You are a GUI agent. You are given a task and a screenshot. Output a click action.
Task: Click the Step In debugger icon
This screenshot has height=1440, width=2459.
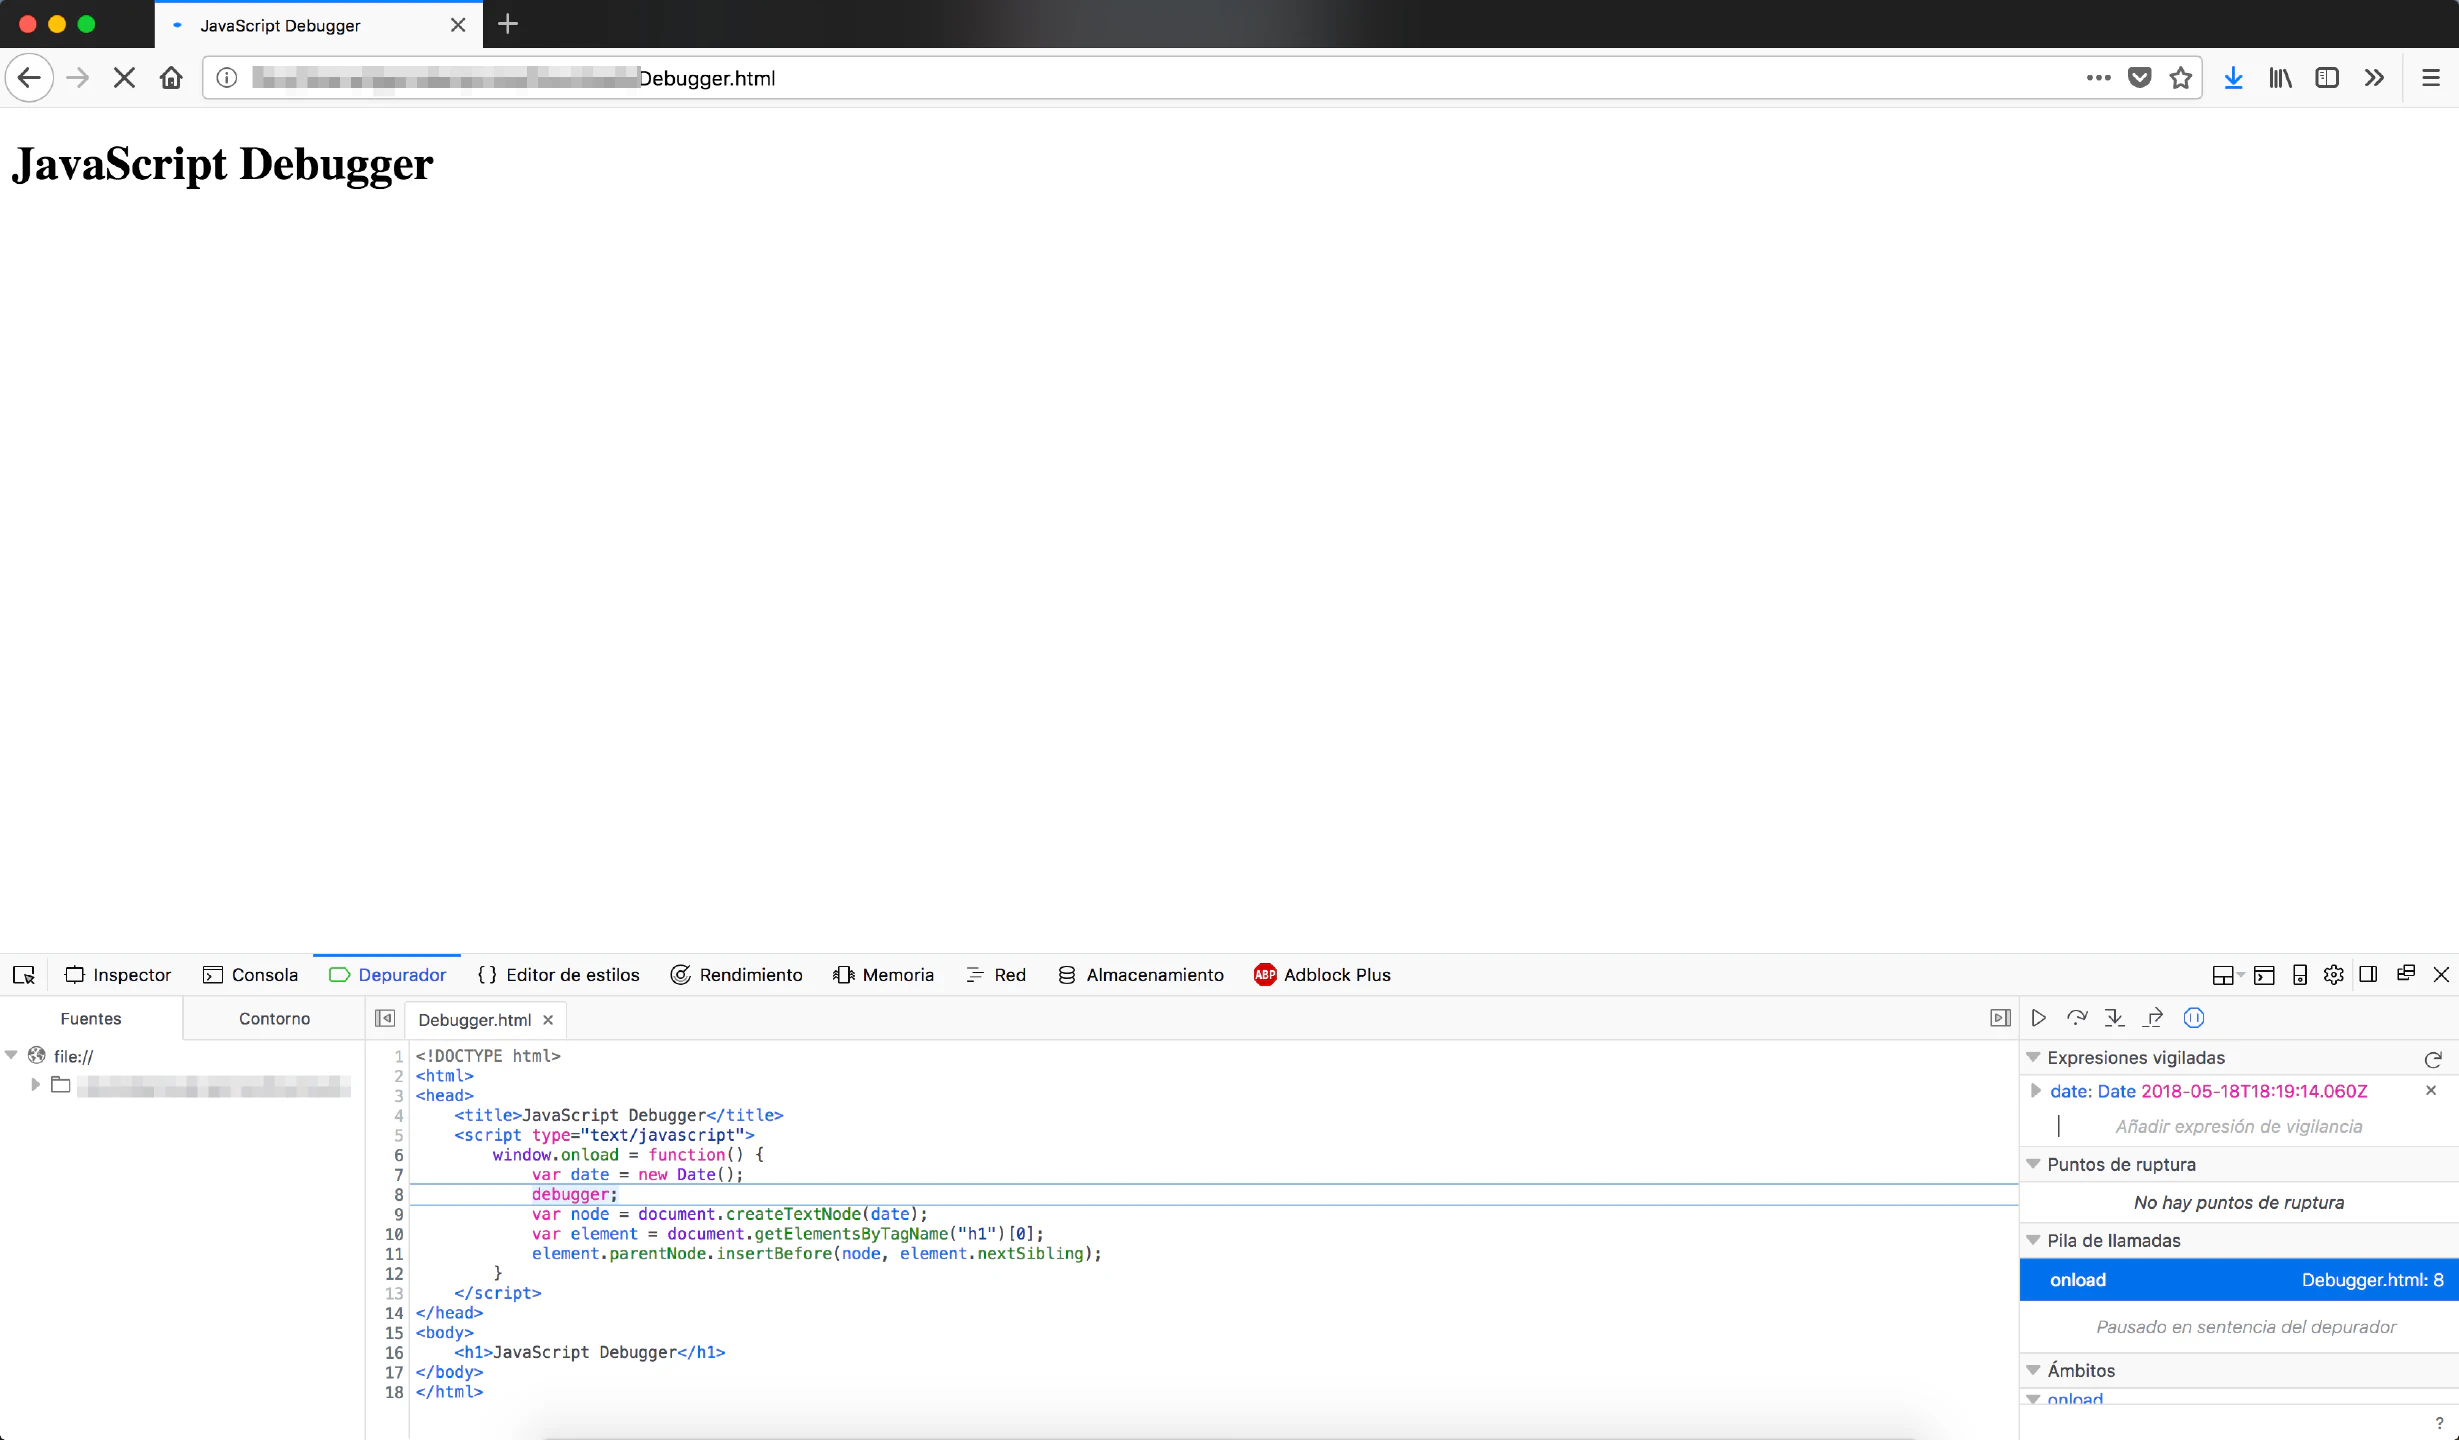[2114, 1018]
